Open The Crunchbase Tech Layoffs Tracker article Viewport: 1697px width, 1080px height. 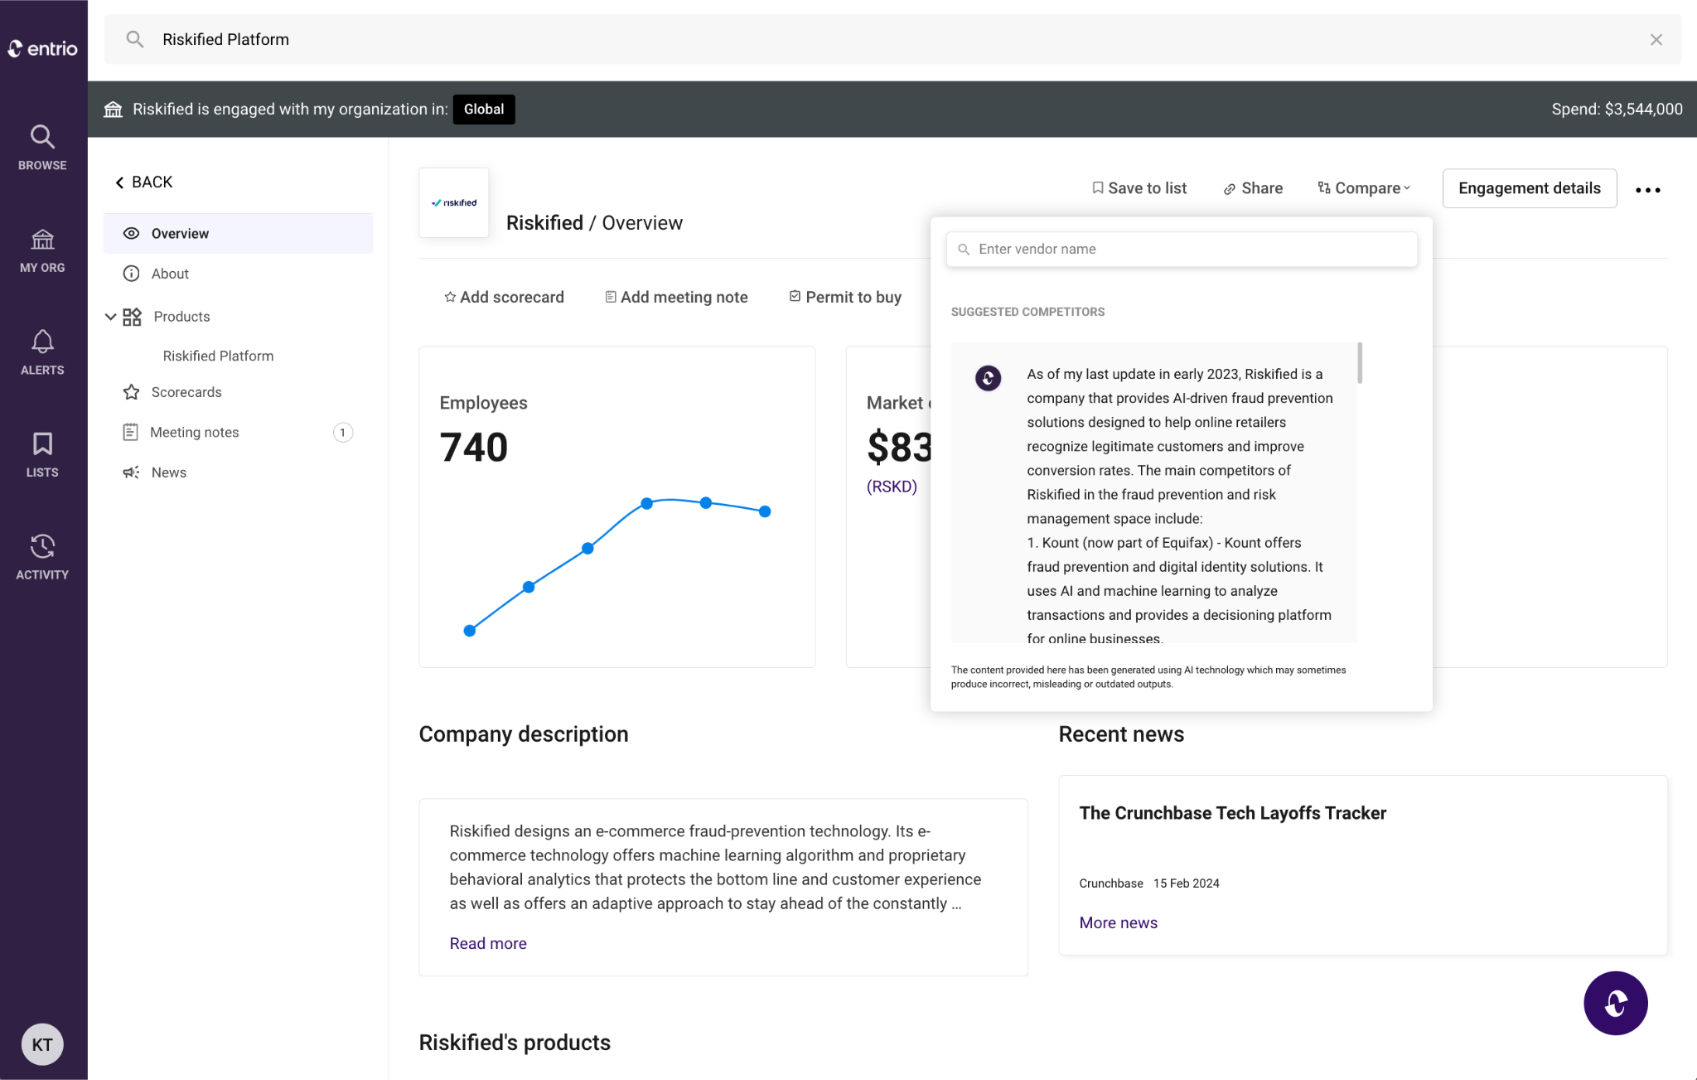tap(1232, 813)
